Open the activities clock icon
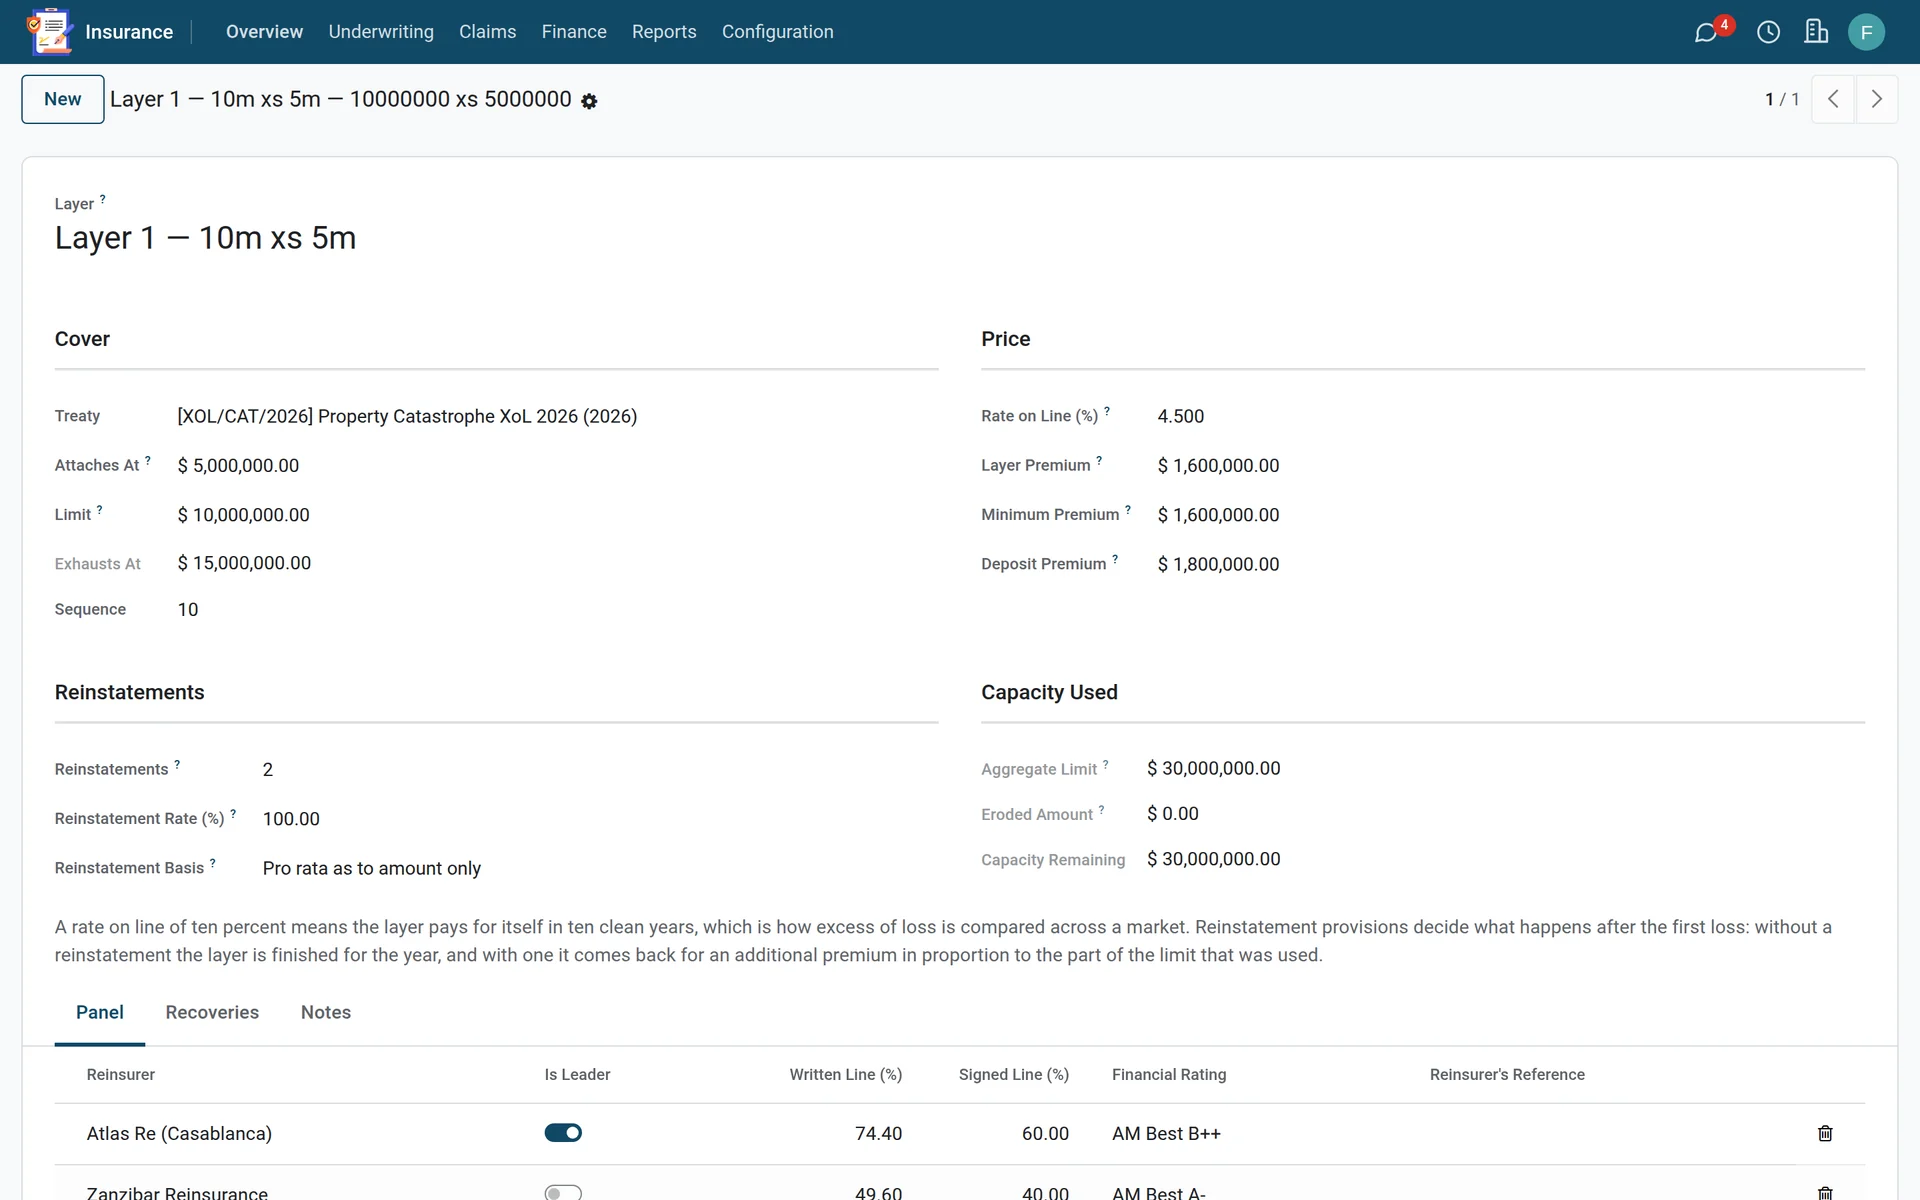The image size is (1920, 1200). pyautogui.click(x=1768, y=32)
